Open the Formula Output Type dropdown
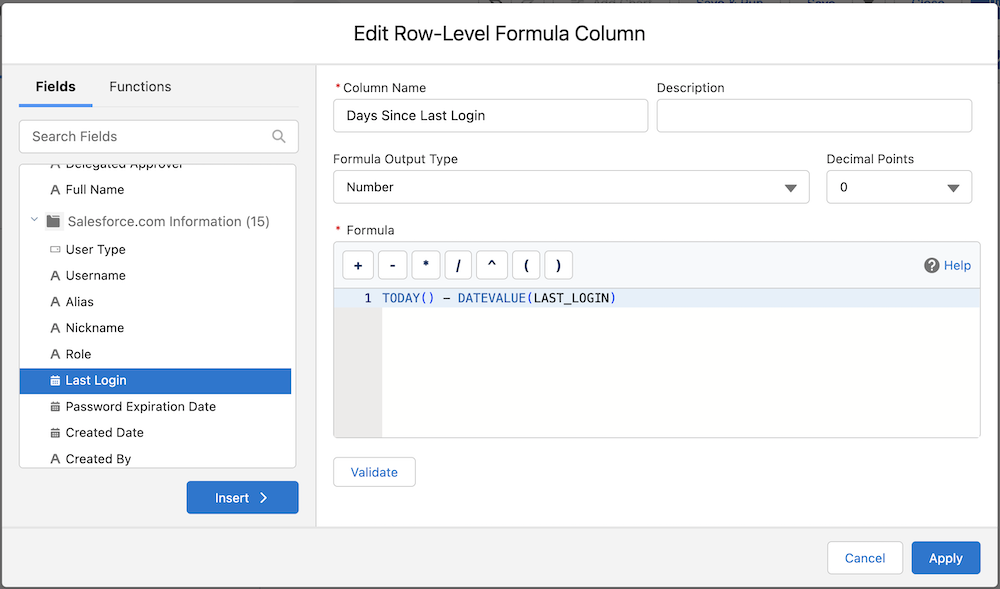This screenshot has height=589, width=1000. 571,187
